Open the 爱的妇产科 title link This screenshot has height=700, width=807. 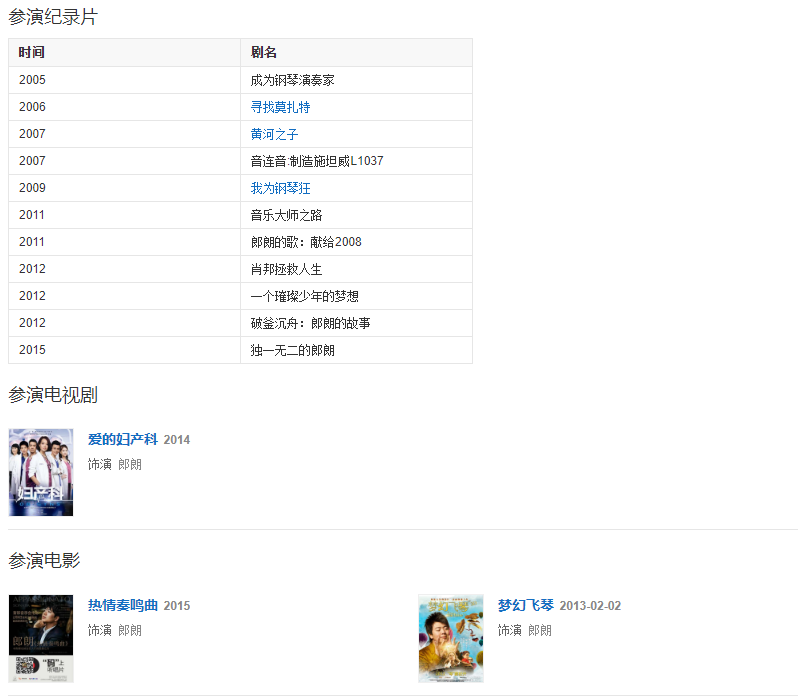click(x=122, y=439)
